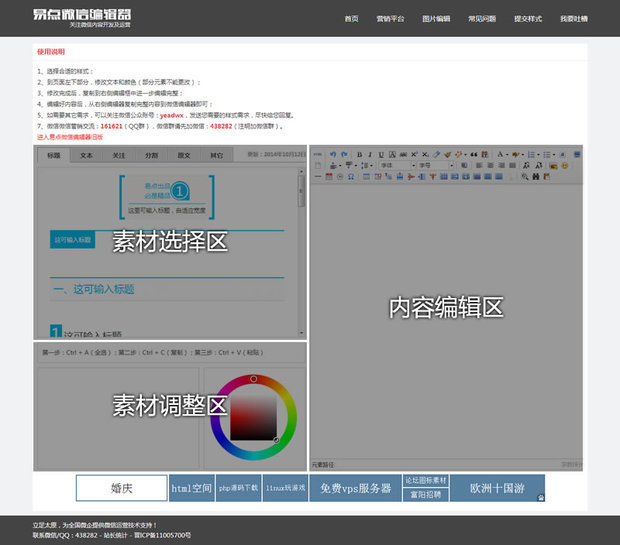Toggle bold formatting with the B icon

[359, 155]
